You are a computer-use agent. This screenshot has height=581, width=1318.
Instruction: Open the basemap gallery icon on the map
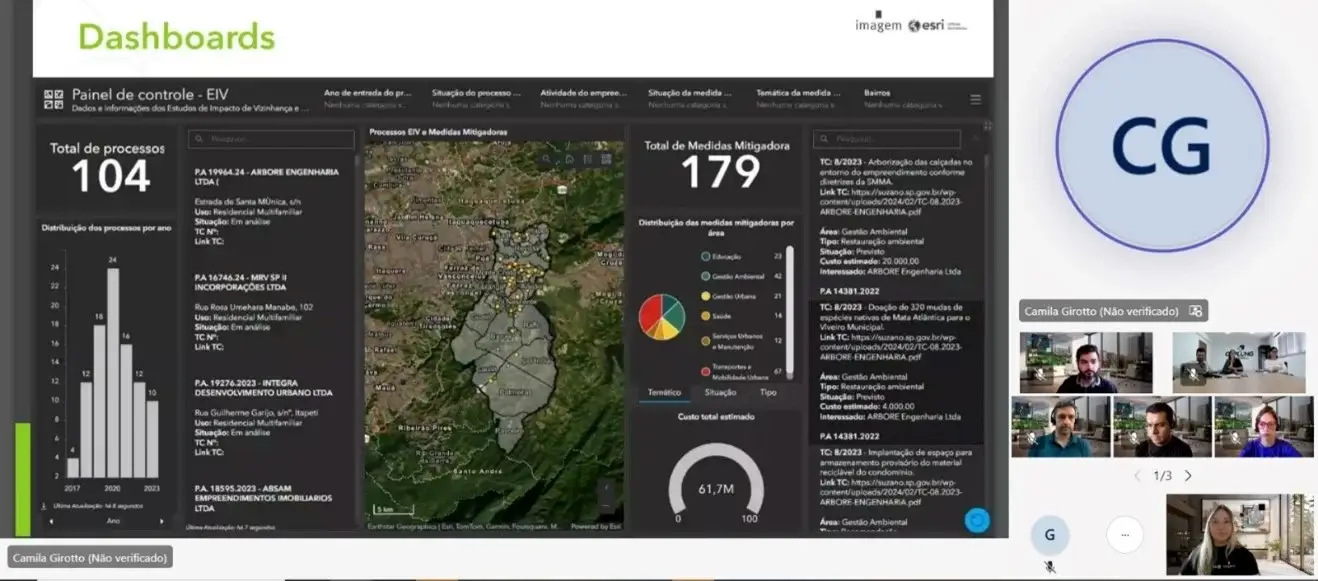(607, 158)
